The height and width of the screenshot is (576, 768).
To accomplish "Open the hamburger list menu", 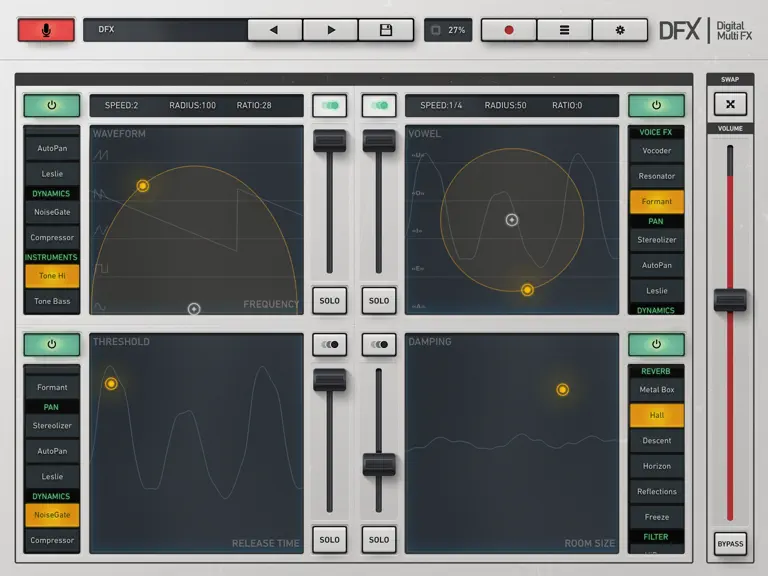I will (564, 30).
